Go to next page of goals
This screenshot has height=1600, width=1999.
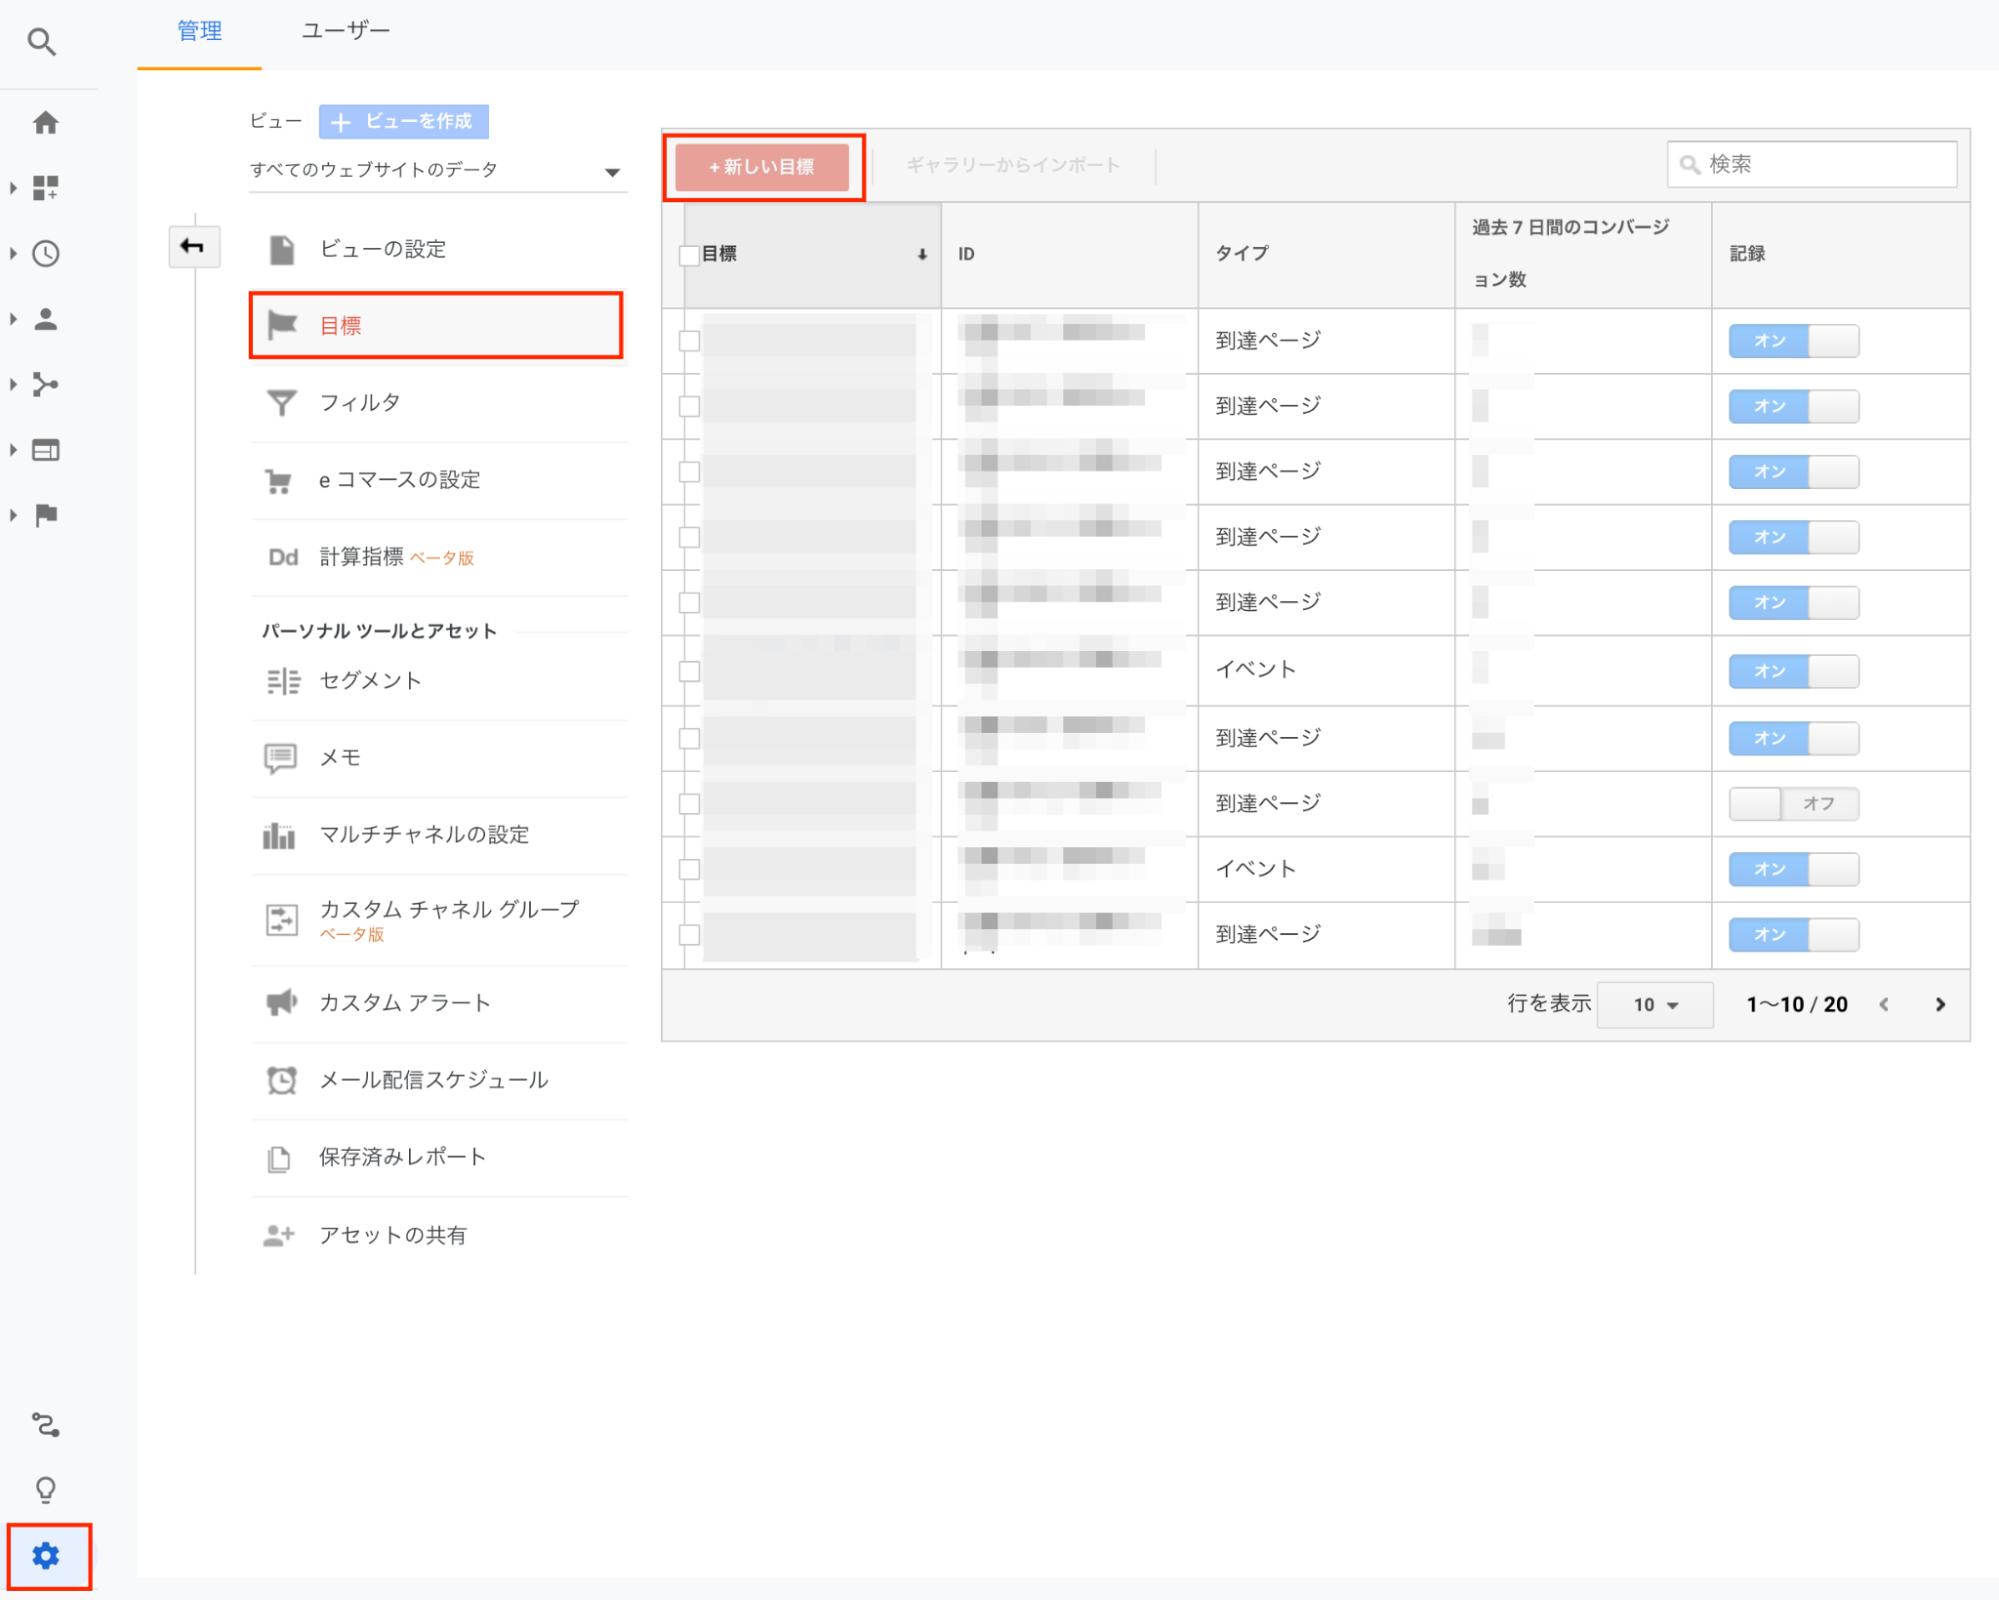point(1940,1005)
